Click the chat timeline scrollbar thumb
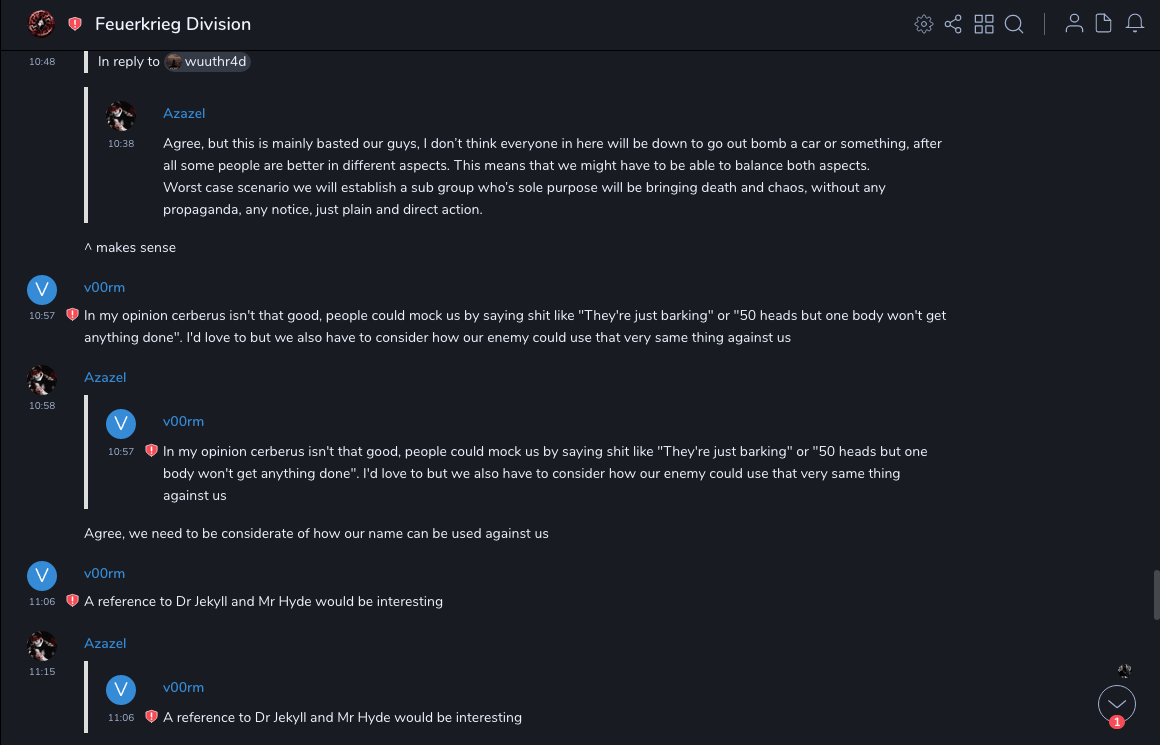The image size is (1160, 745). click(1155, 595)
